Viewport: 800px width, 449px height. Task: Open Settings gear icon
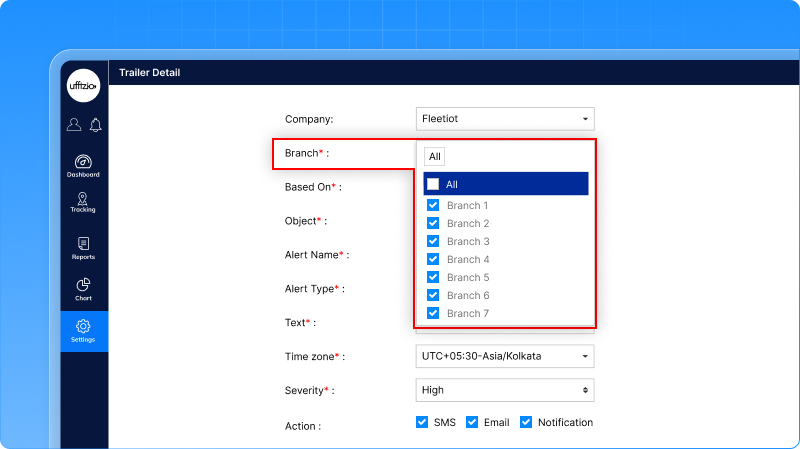coord(84,327)
